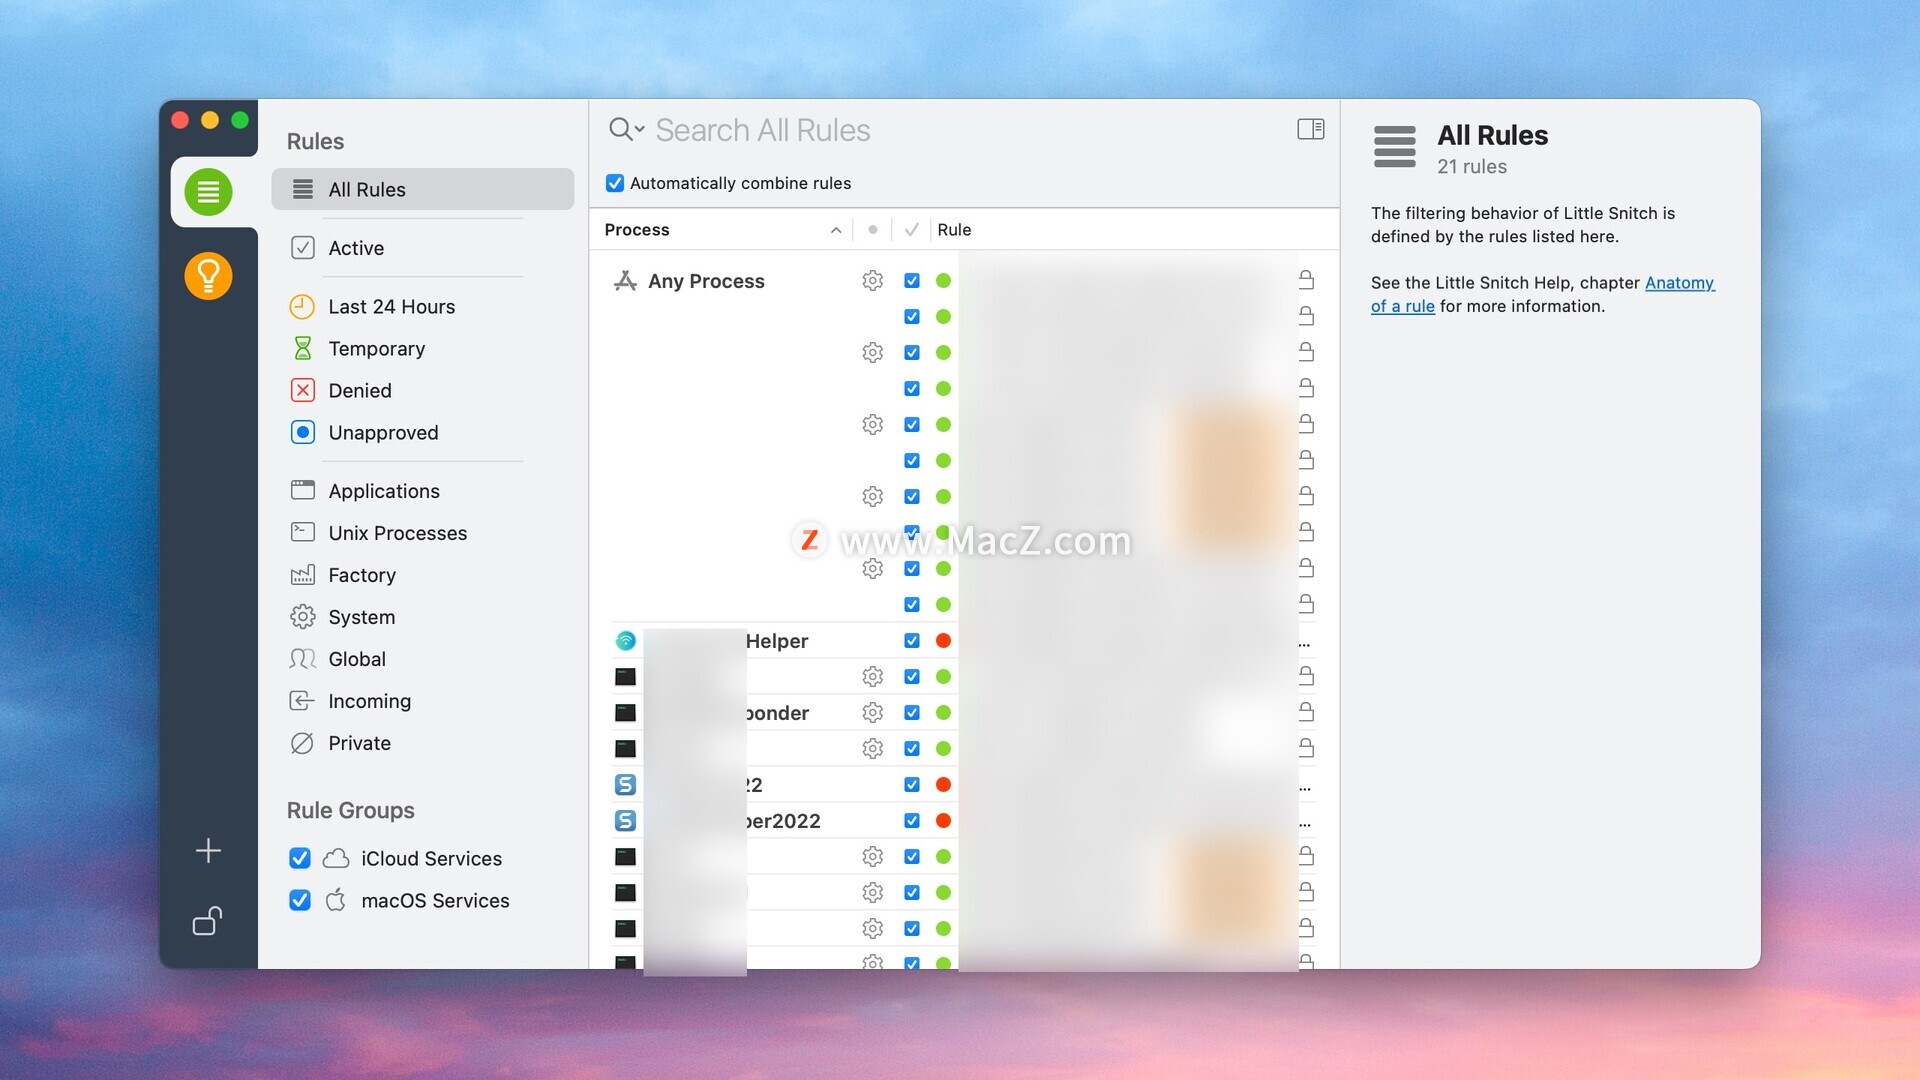Uncheck the macOS Services rule group
Viewport: 1920px width, 1080px height.
click(300, 900)
